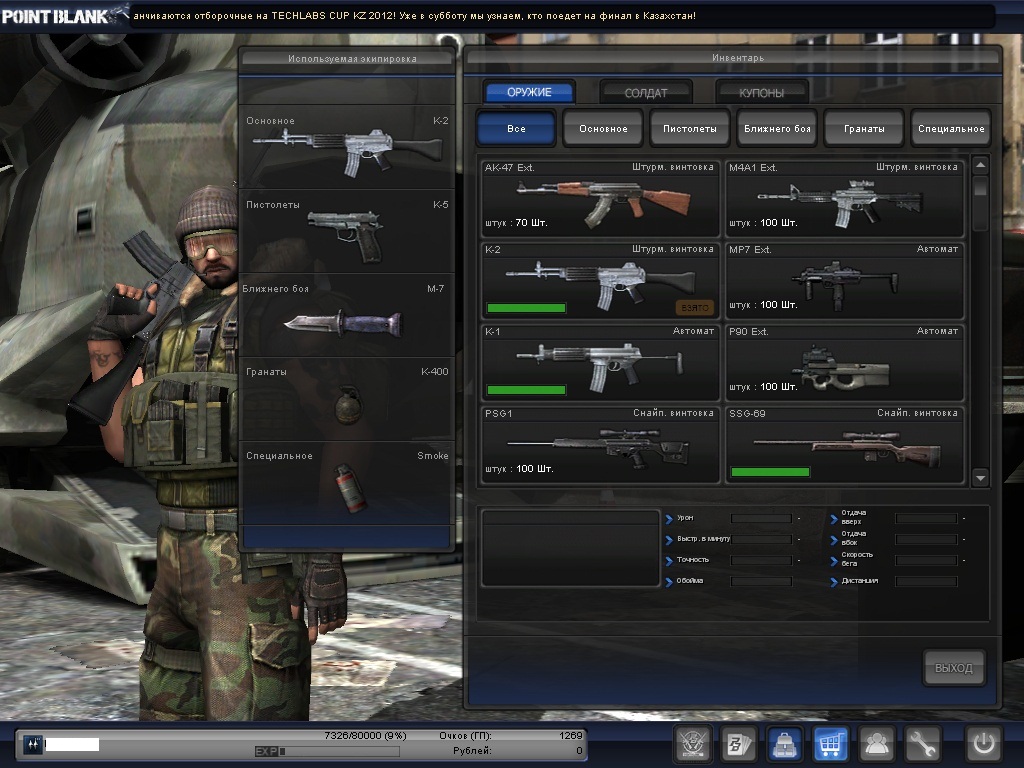The height and width of the screenshot is (768, 1024).
Task: Click the Point Blank logo
Action: (64, 14)
